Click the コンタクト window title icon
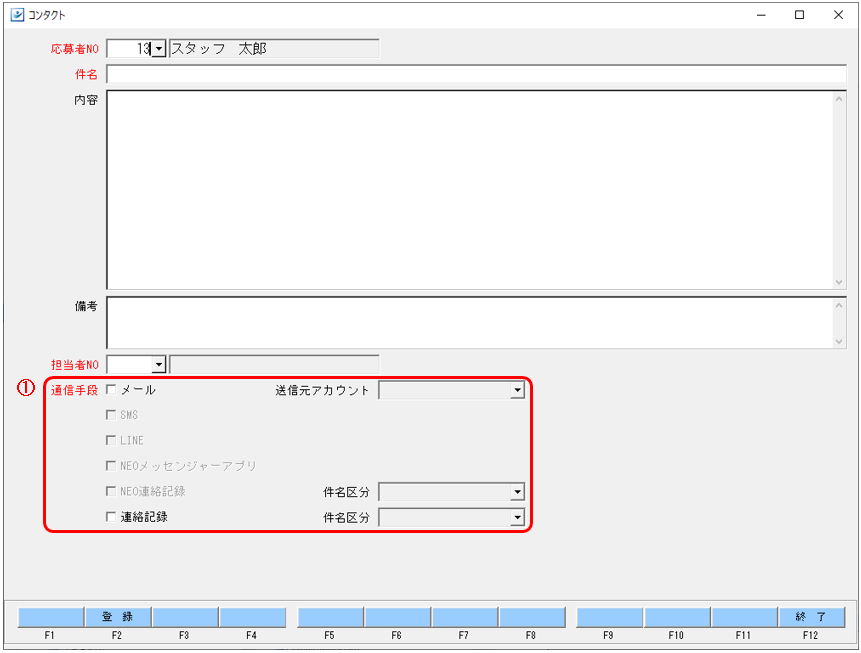This screenshot has width=861, height=653. pyautogui.click(x=18, y=15)
